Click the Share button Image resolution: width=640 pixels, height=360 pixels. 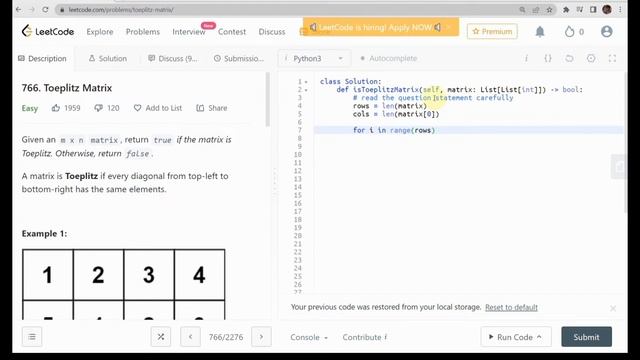[x=211, y=108]
